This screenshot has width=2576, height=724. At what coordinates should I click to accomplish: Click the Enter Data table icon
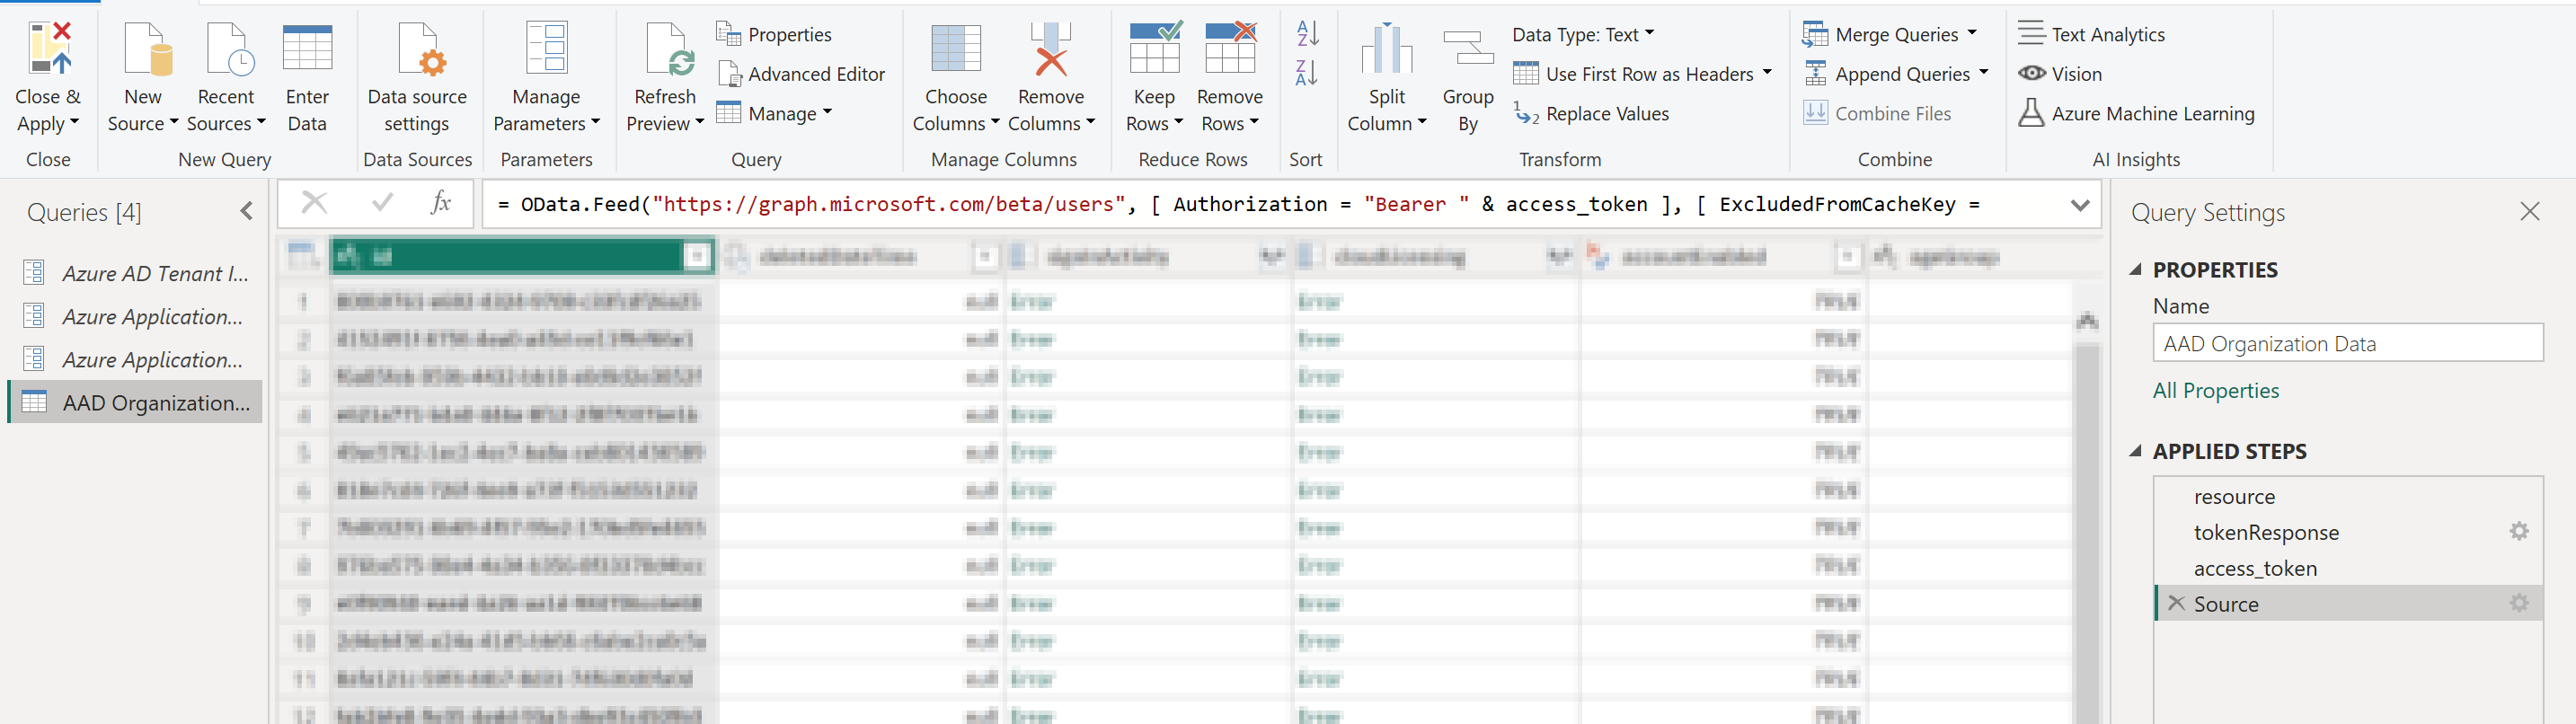(307, 50)
